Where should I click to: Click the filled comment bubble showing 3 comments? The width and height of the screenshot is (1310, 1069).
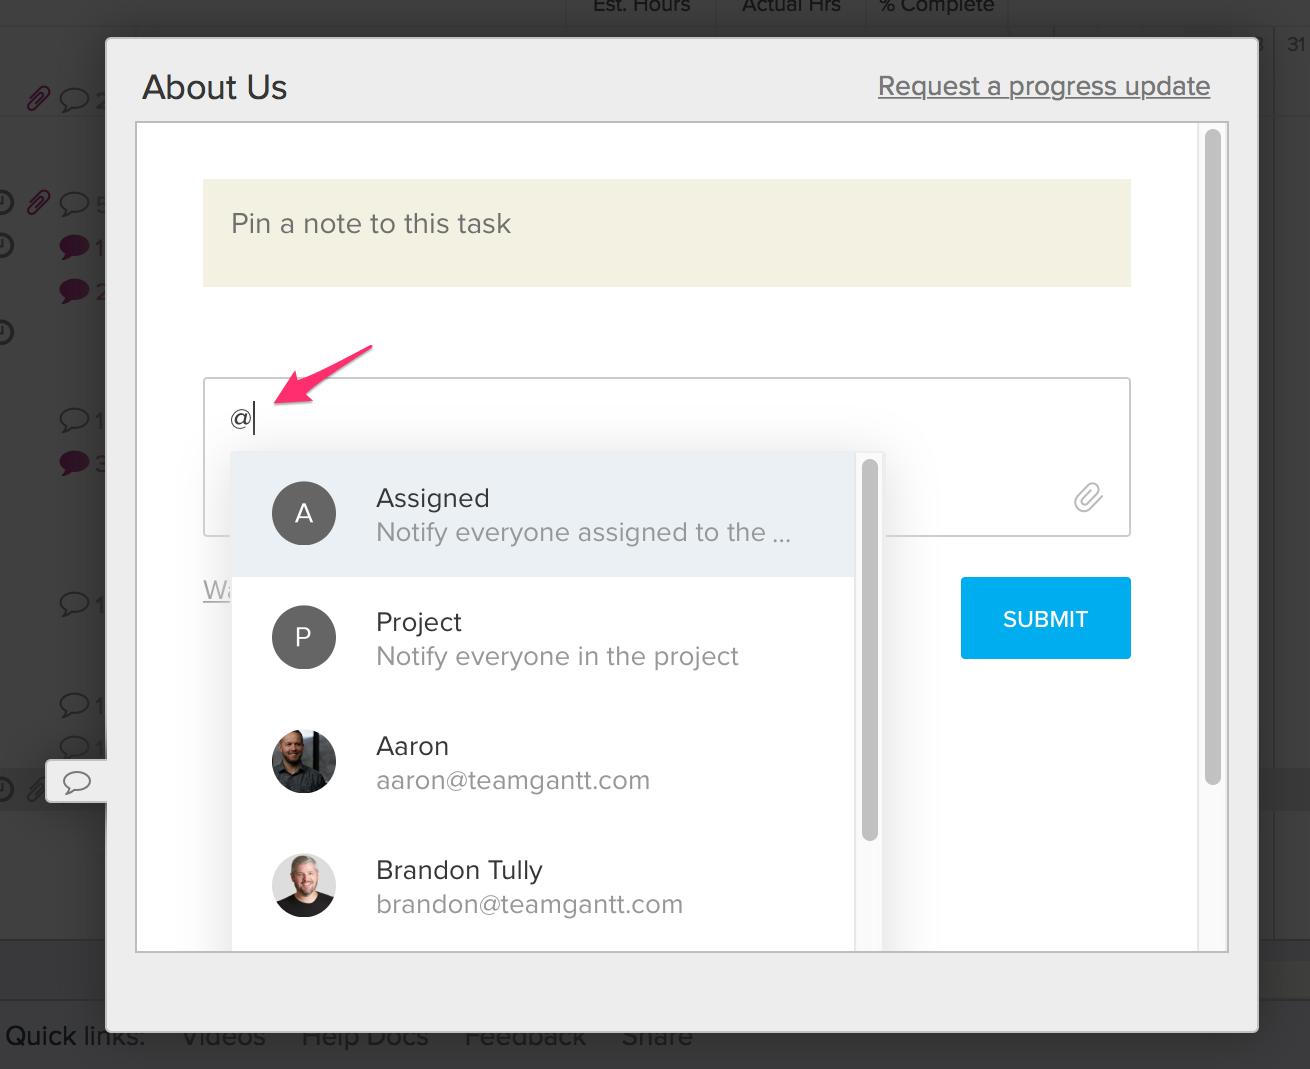(75, 462)
